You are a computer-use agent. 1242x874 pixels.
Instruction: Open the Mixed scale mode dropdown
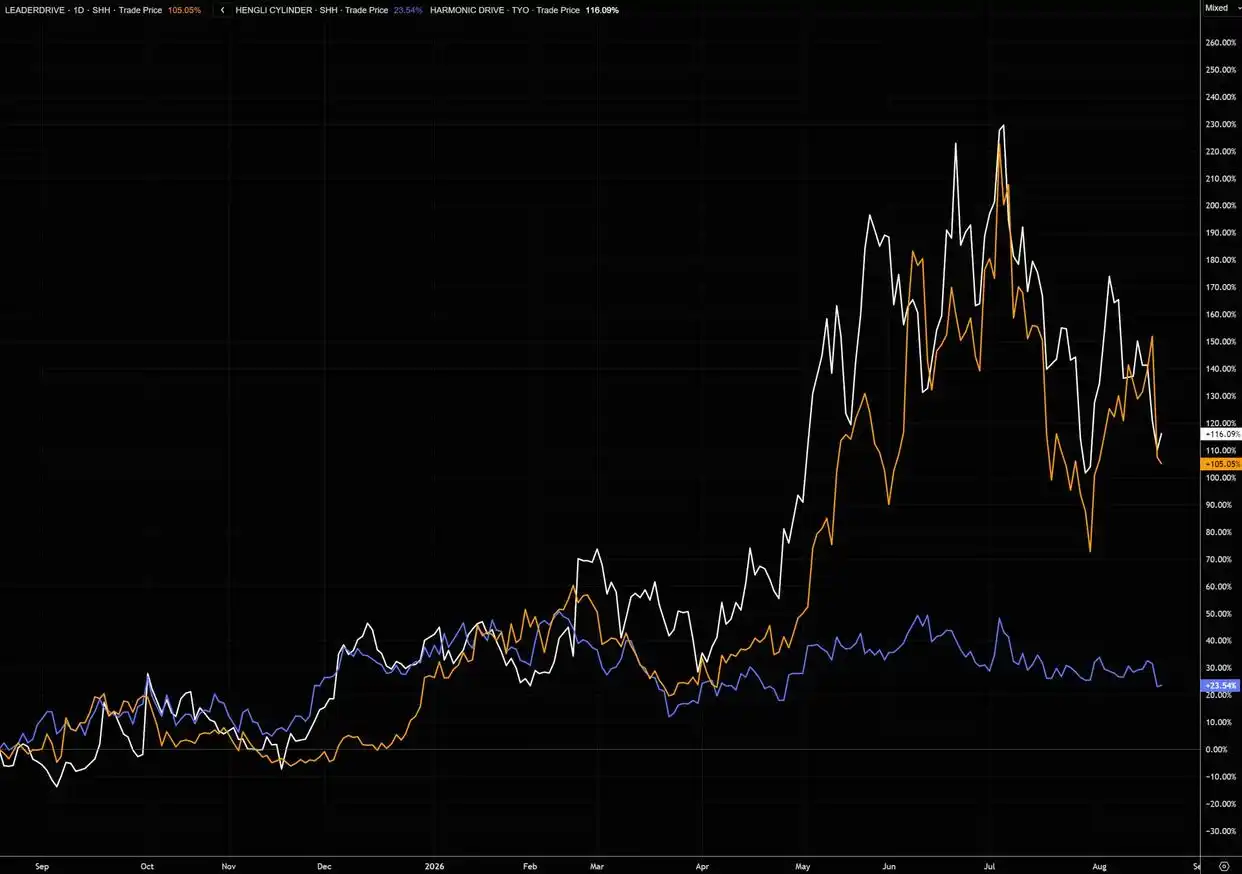click(x=1217, y=8)
